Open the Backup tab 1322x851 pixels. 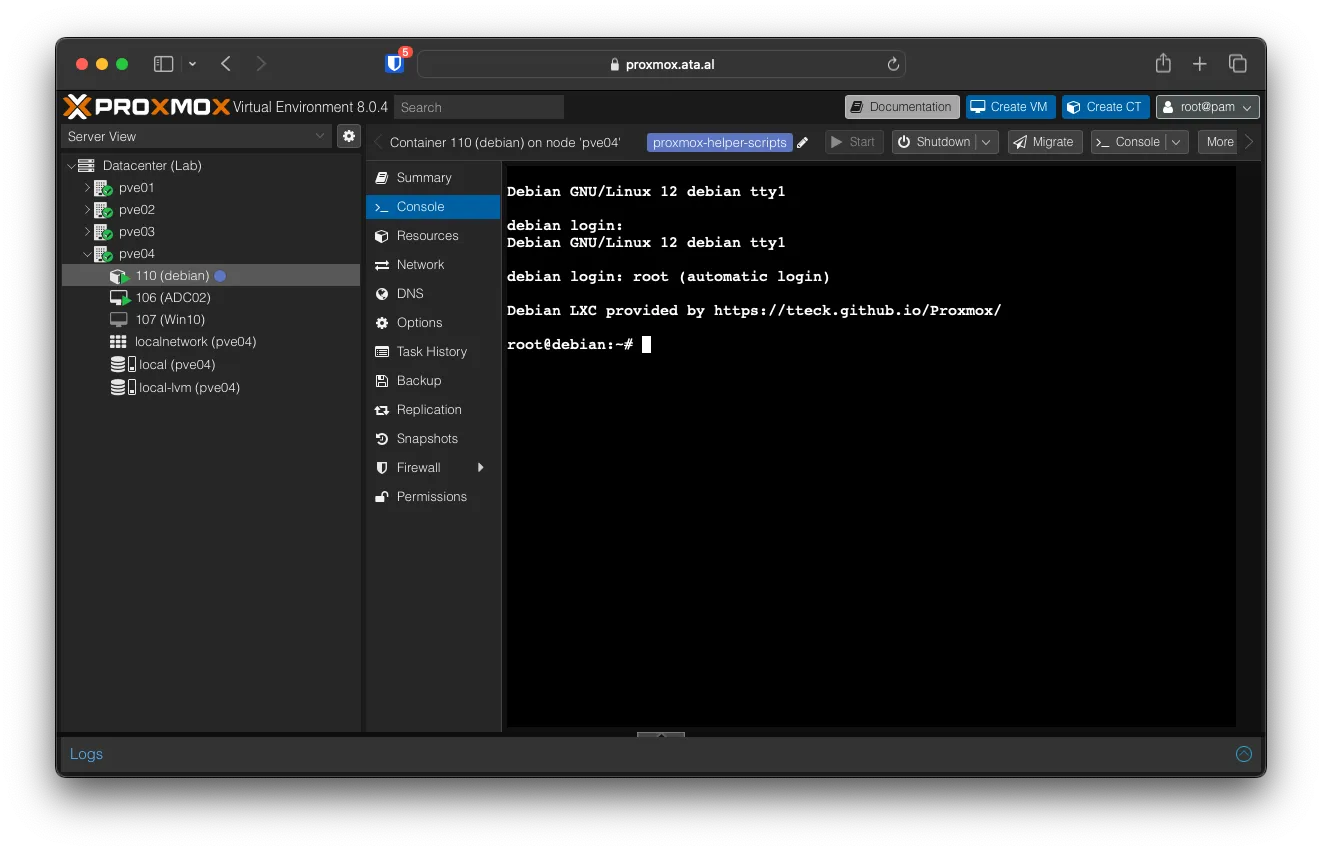433,381
